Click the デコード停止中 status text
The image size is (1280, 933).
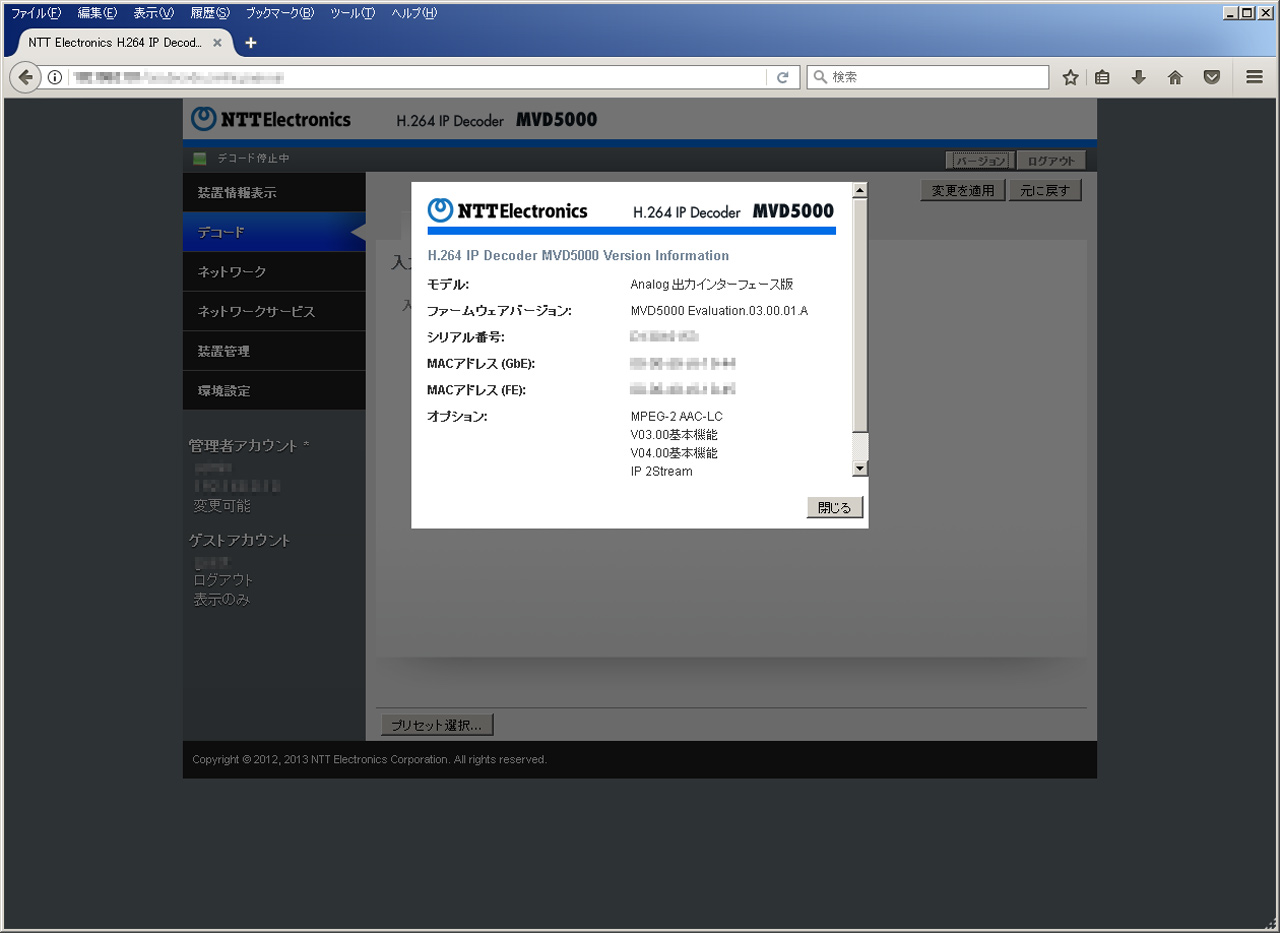253,159
